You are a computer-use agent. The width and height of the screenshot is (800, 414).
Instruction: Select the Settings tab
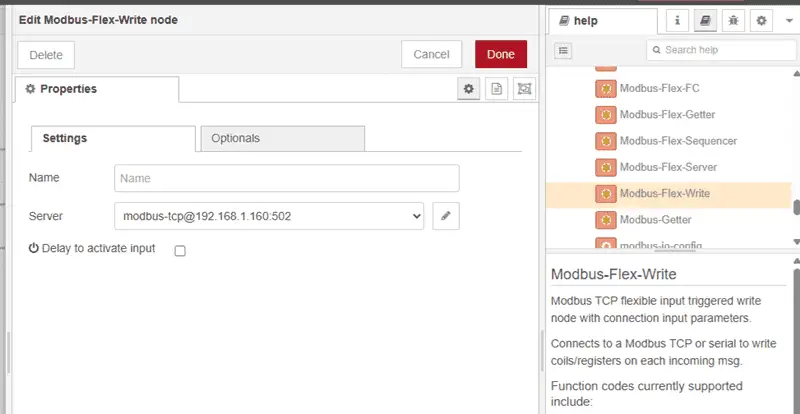tap(113, 138)
